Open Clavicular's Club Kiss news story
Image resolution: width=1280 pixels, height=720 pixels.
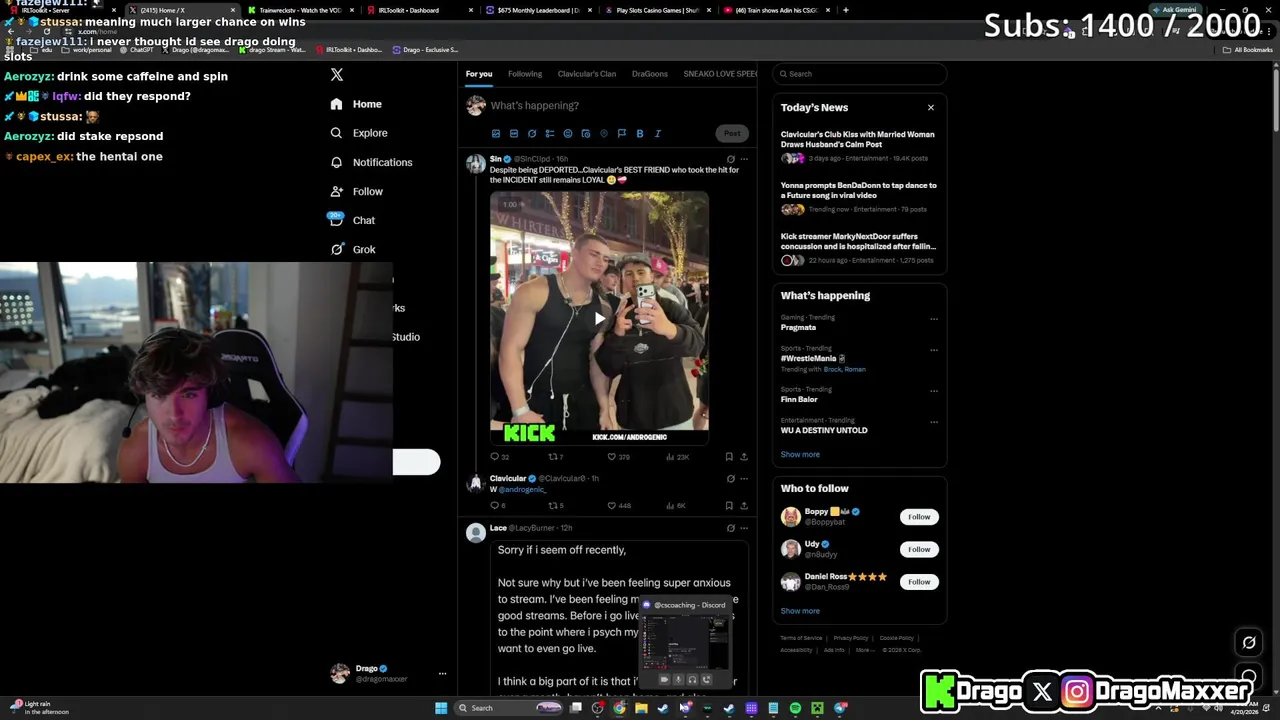tap(858, 139)
